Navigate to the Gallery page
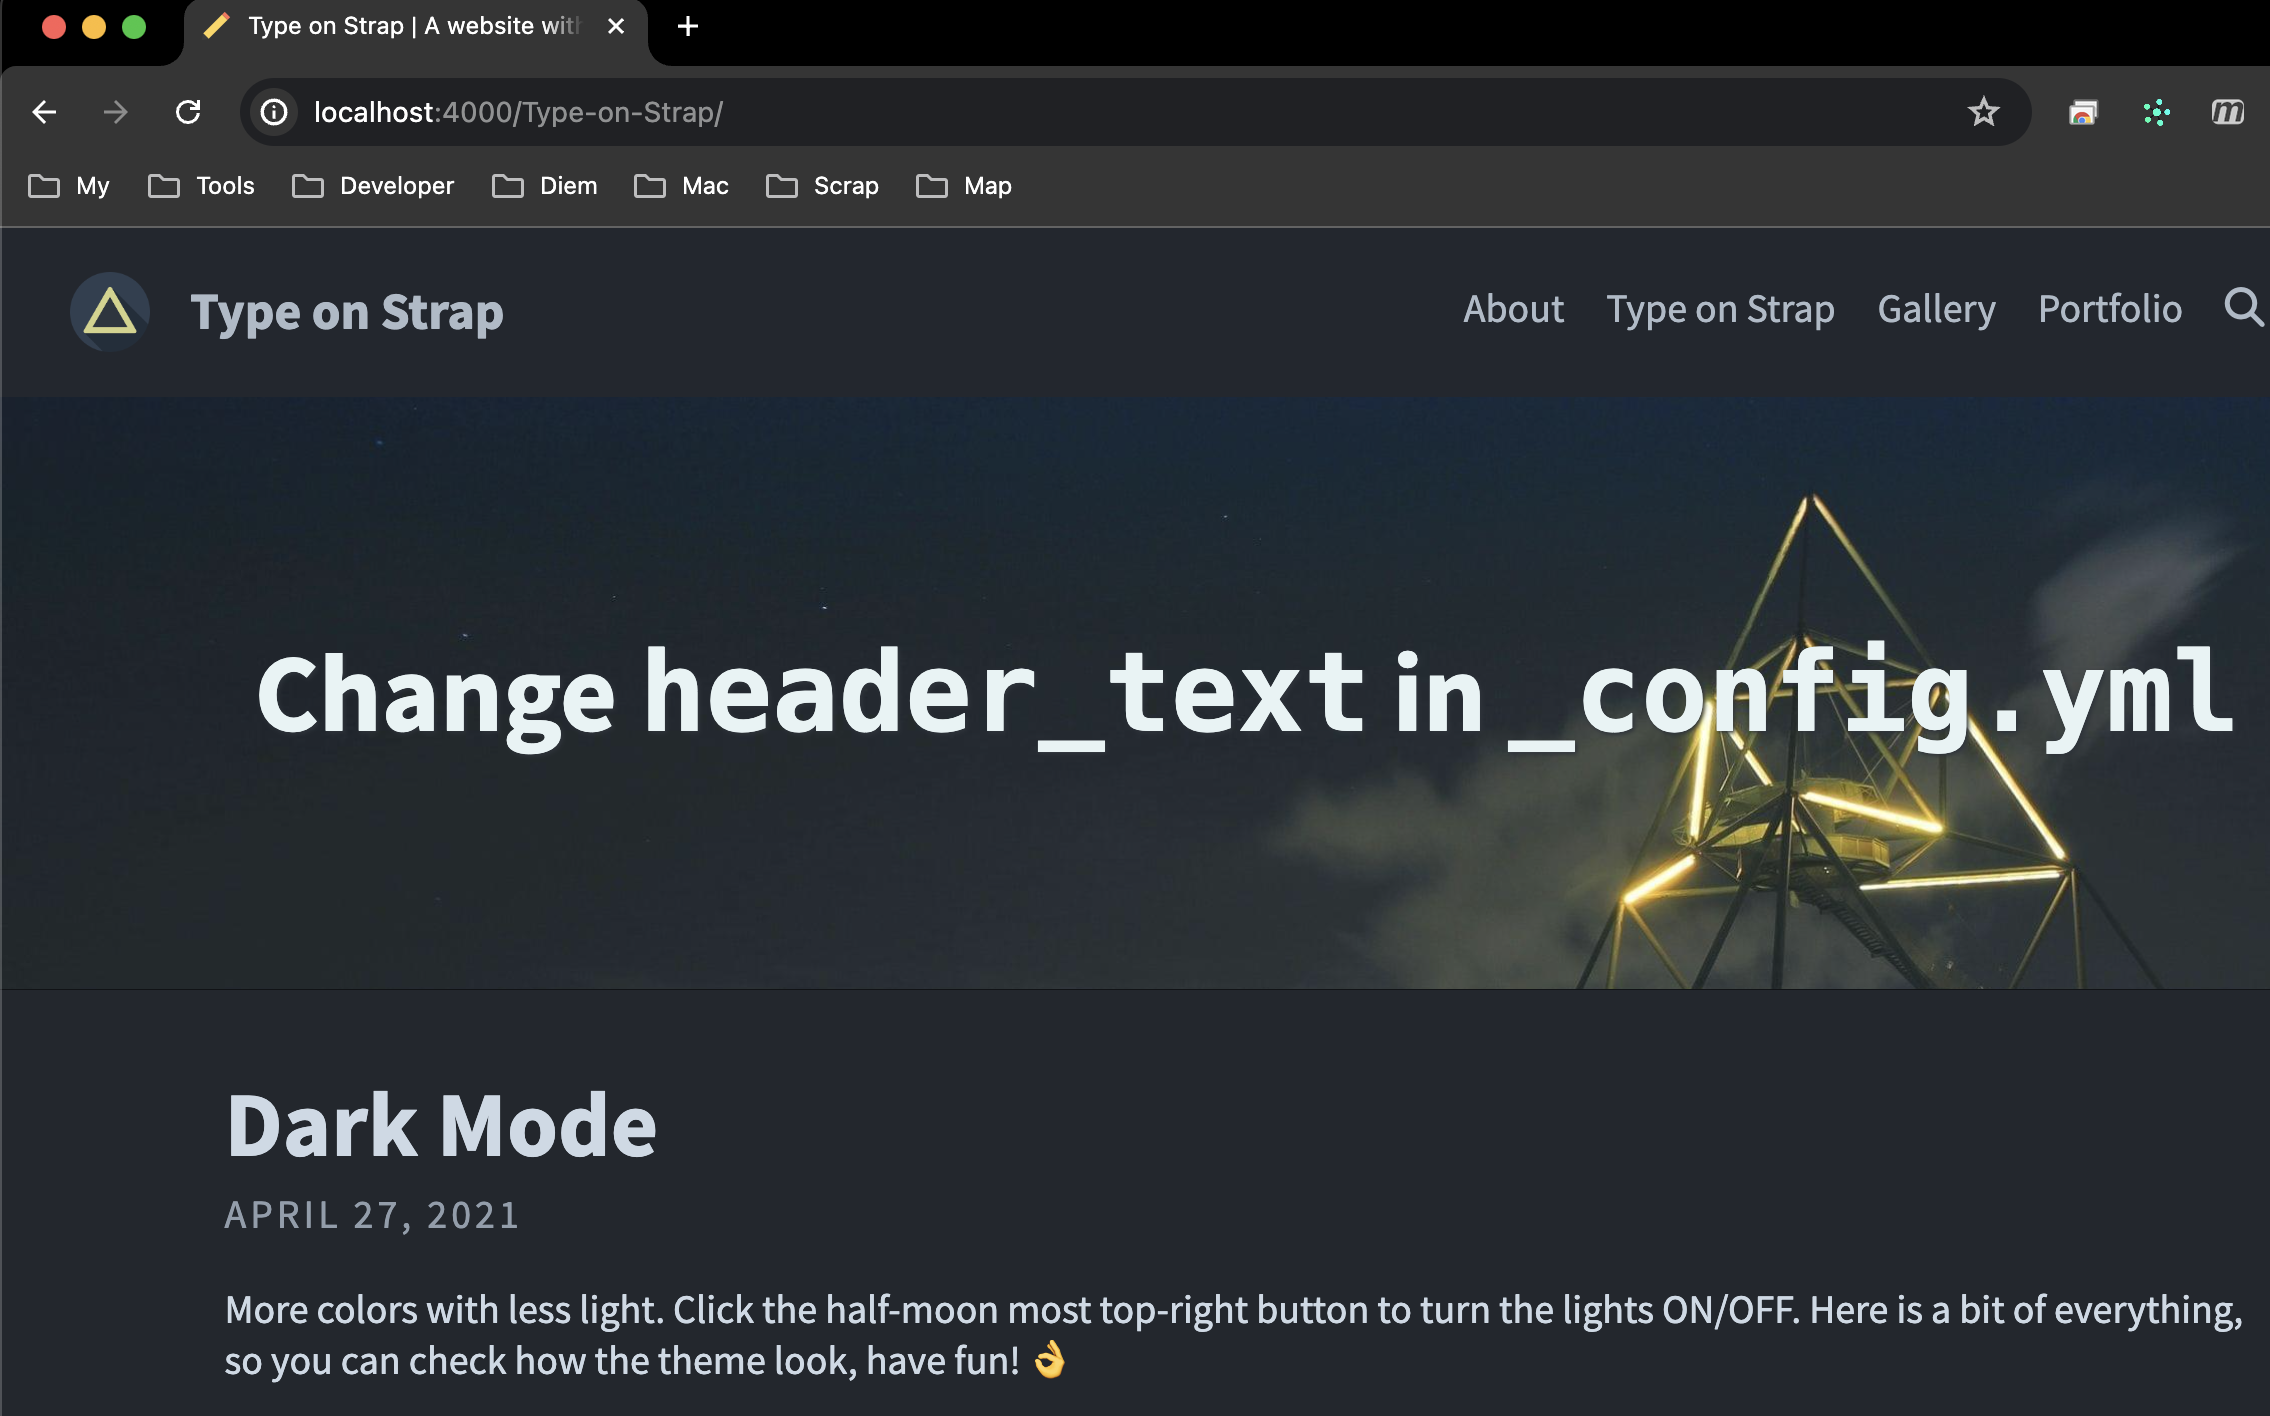The height and width of the screenshot is (1416, 2270). click(1935, 310)
